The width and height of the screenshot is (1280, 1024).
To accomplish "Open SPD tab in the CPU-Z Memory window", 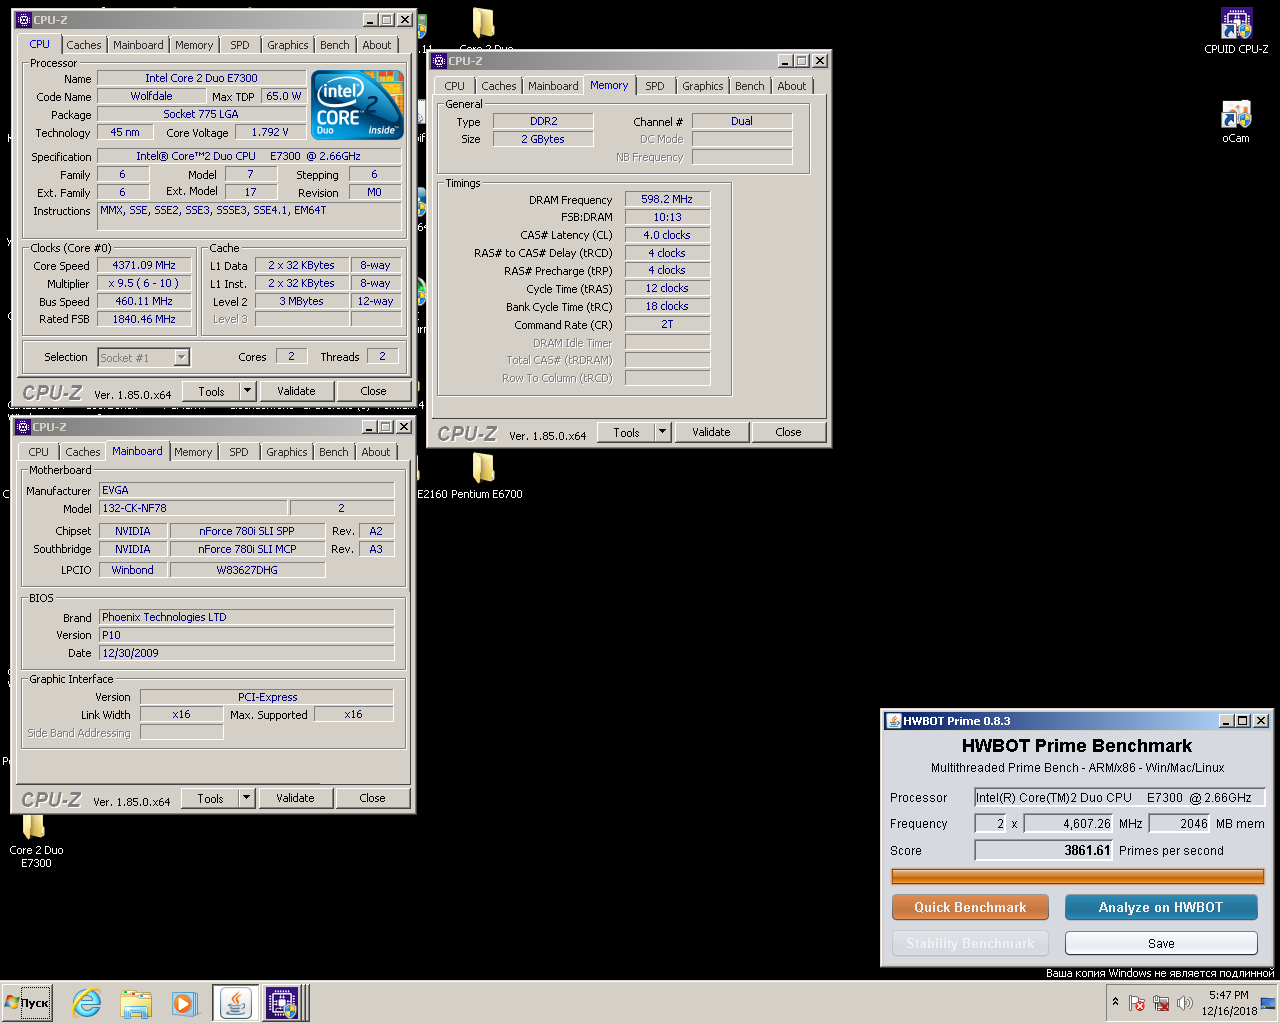I will 655,86.
